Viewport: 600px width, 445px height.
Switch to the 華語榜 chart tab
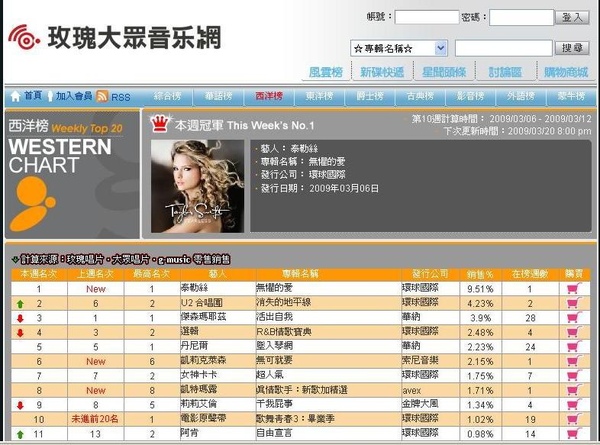(218, 96)
